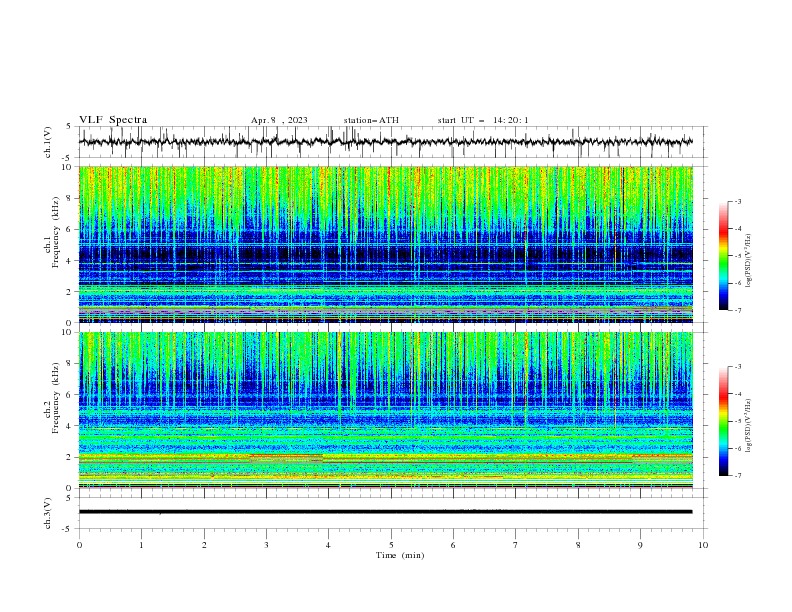Select the "start UT = 14:20: 1" text

(483, 120)
